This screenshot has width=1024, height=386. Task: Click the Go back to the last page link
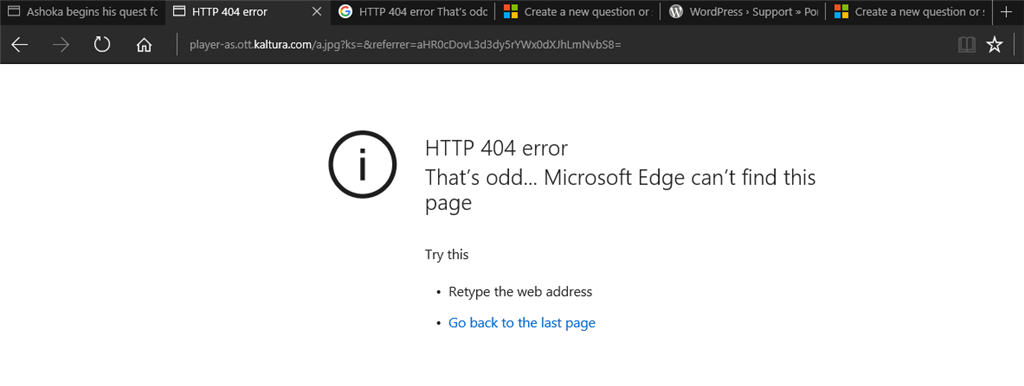click(522, 323)
